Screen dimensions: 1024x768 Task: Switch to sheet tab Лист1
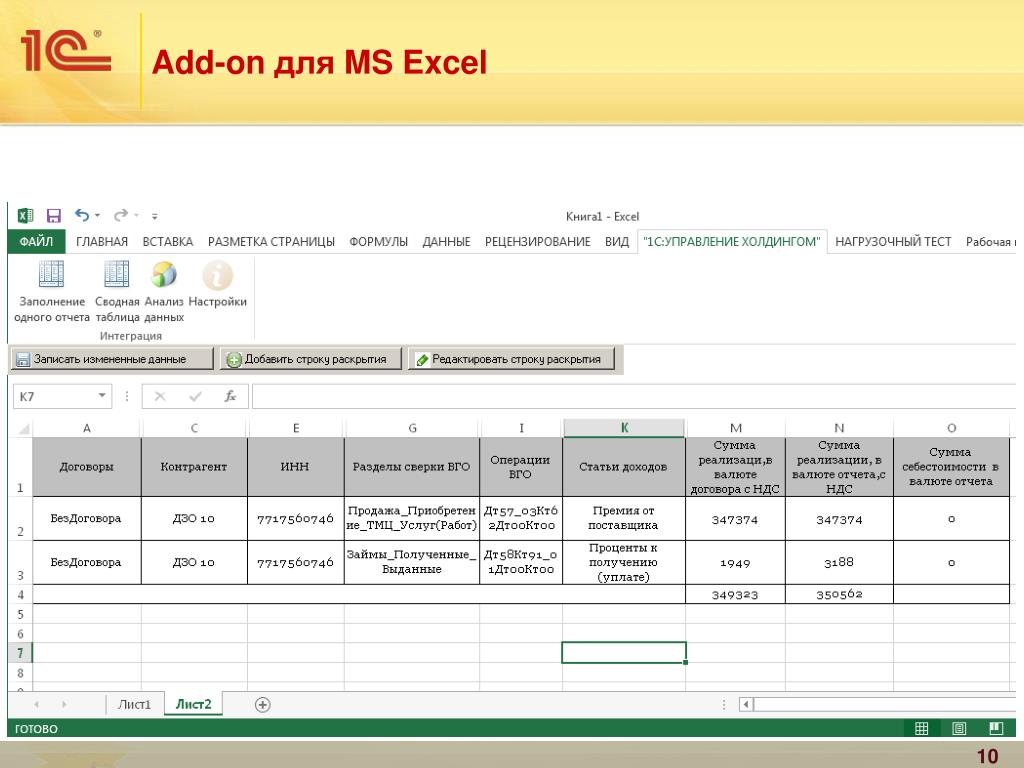click(134, 704)
